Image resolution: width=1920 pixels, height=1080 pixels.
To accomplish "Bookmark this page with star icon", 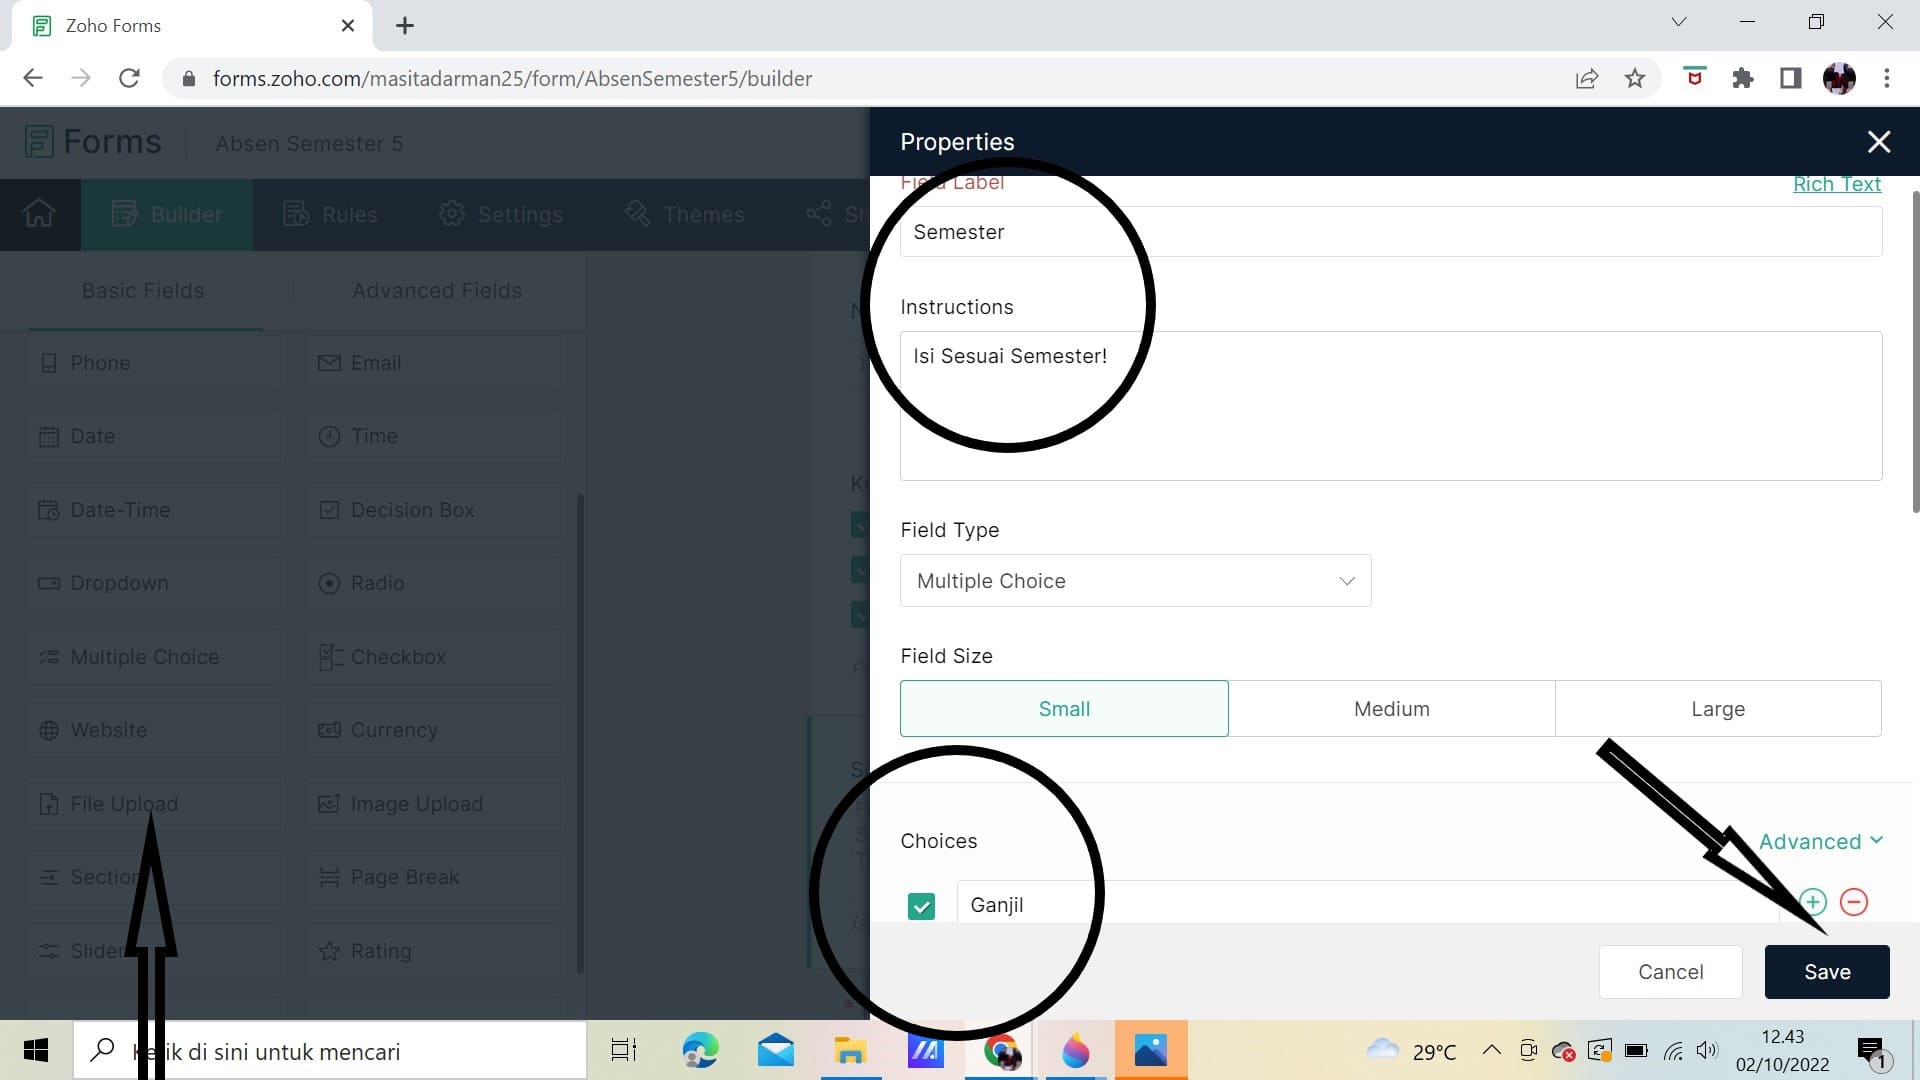I will click(1635, 78).
